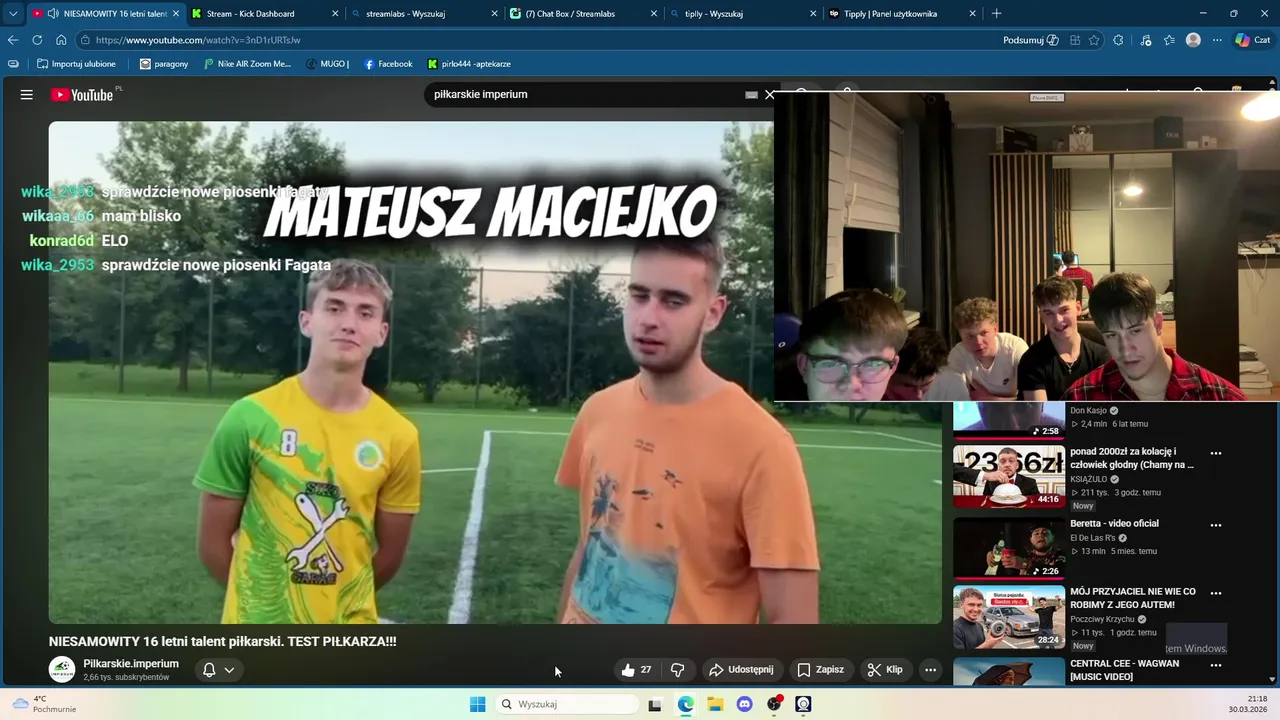This screenshot has height=720, width=1280.
Task: Focus the YouTube search field
Action: click(x=585, y=94)
